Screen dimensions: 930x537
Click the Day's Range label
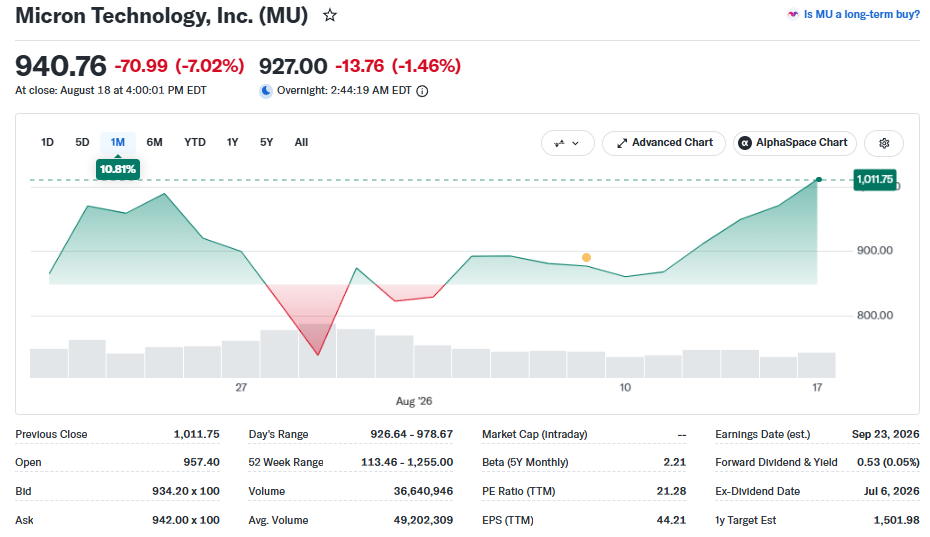point(278,434)
